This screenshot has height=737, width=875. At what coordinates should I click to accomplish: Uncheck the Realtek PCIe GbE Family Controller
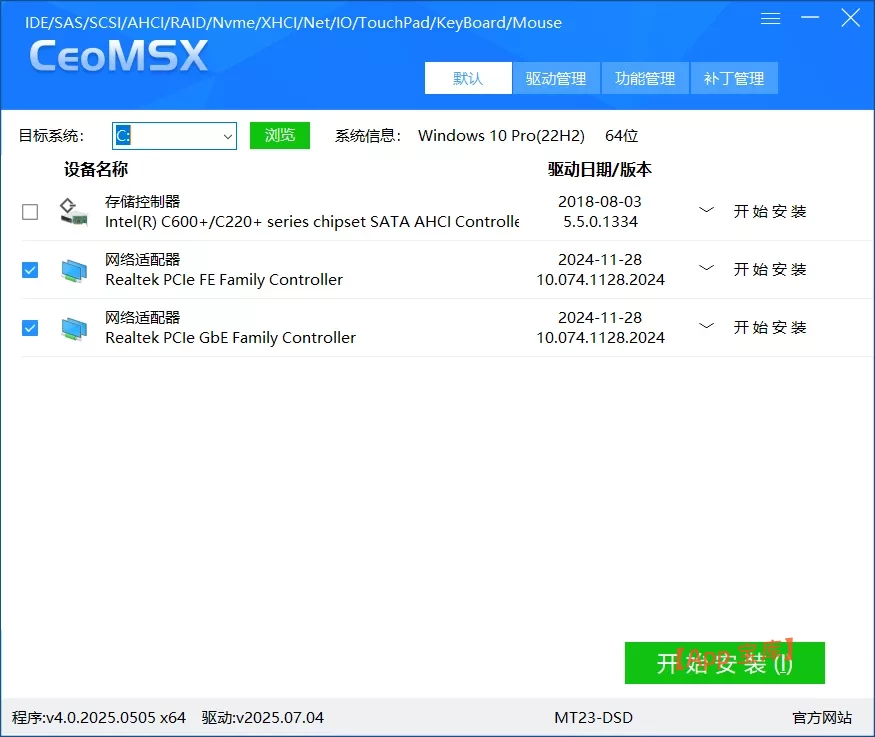[30, 328]
